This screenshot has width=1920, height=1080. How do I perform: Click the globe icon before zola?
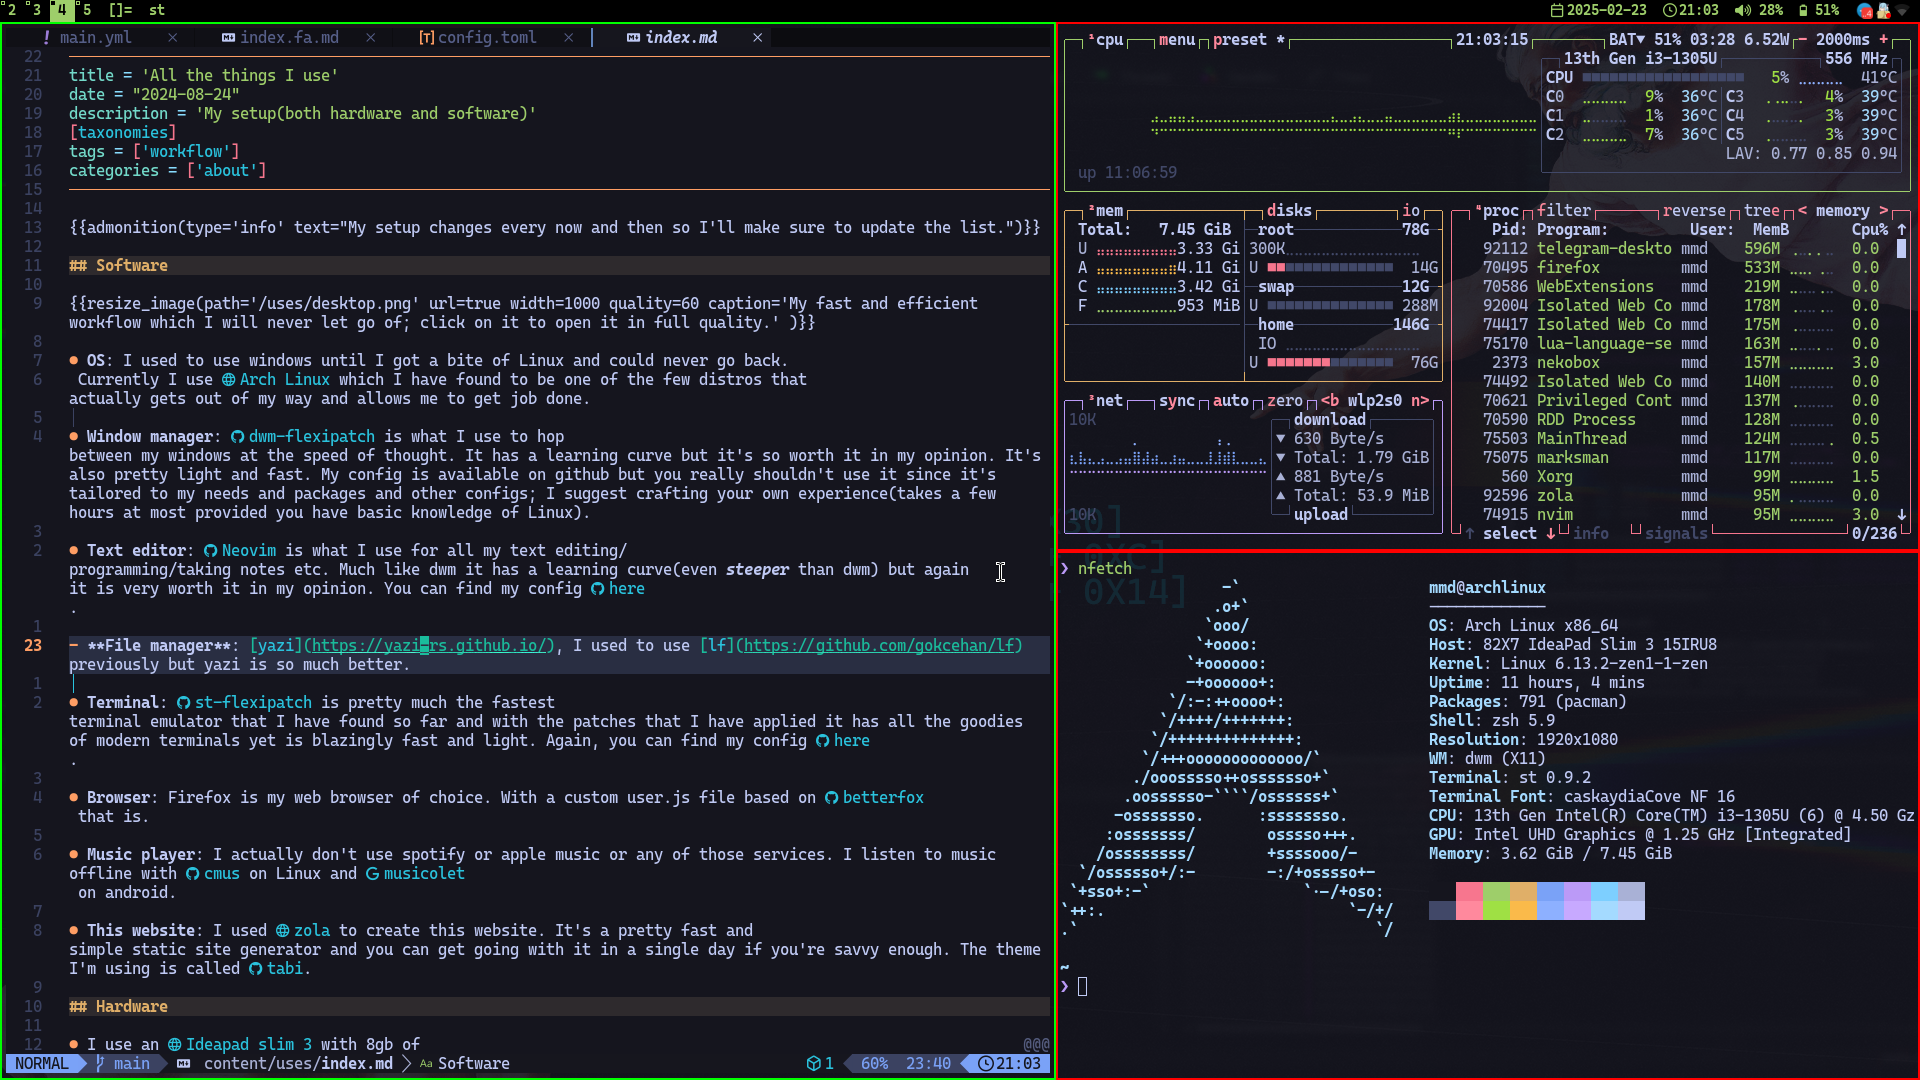(282, 931)
